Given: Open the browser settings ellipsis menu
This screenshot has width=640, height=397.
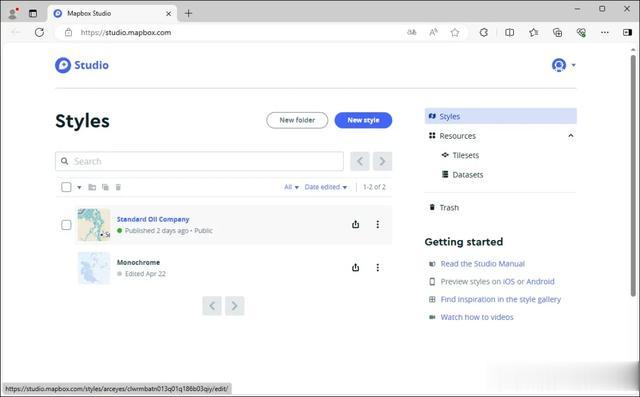Looking at the screenshot, I should pos(605,33).
